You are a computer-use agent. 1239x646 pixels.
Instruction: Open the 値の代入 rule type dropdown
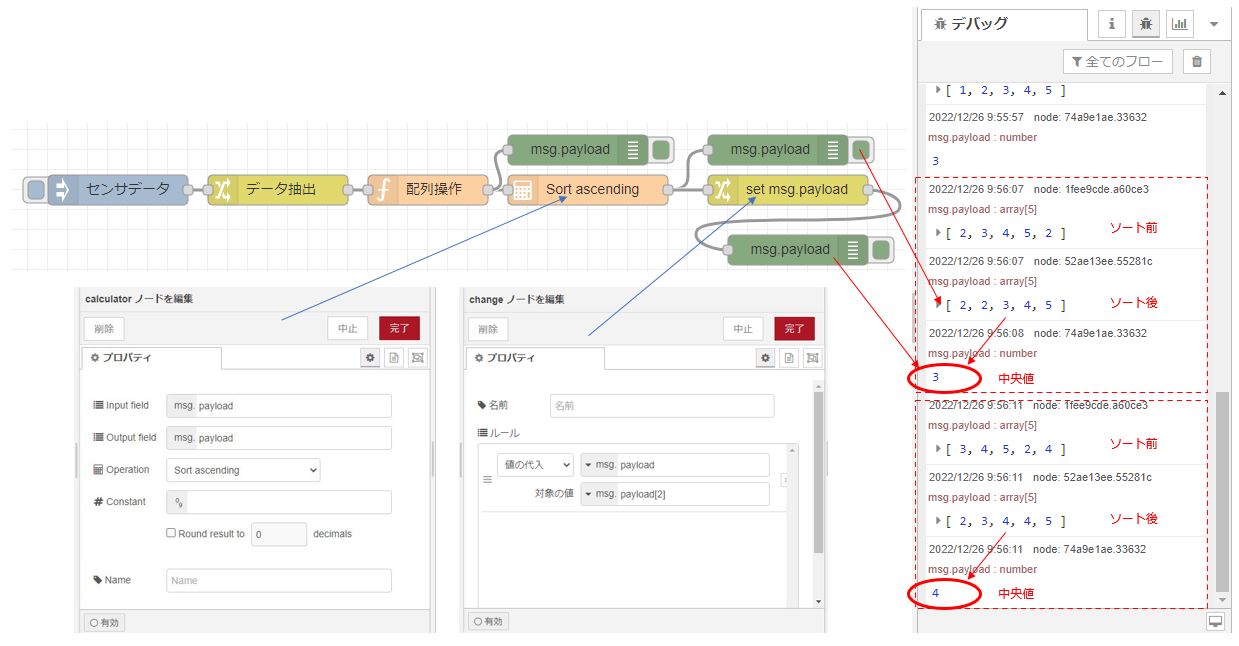(535, 465)
